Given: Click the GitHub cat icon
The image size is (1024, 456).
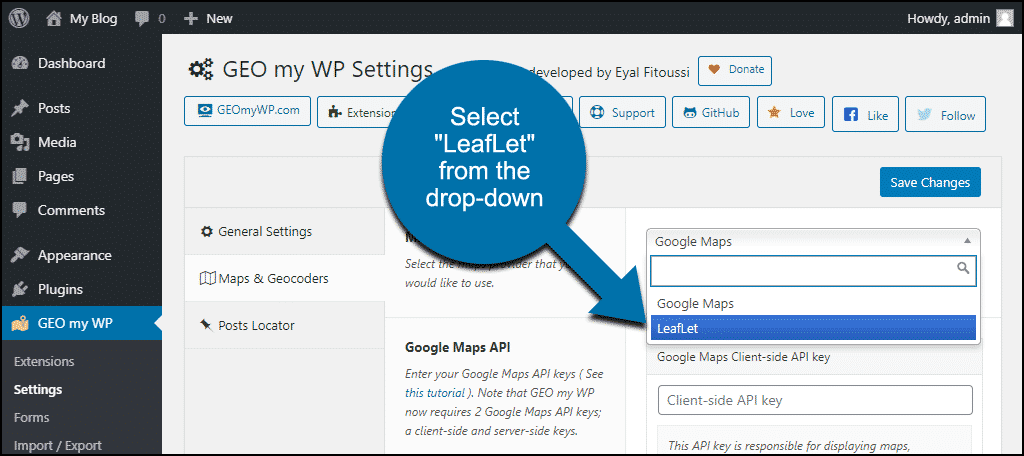Looking at the screenshot, I should [690, 112].
